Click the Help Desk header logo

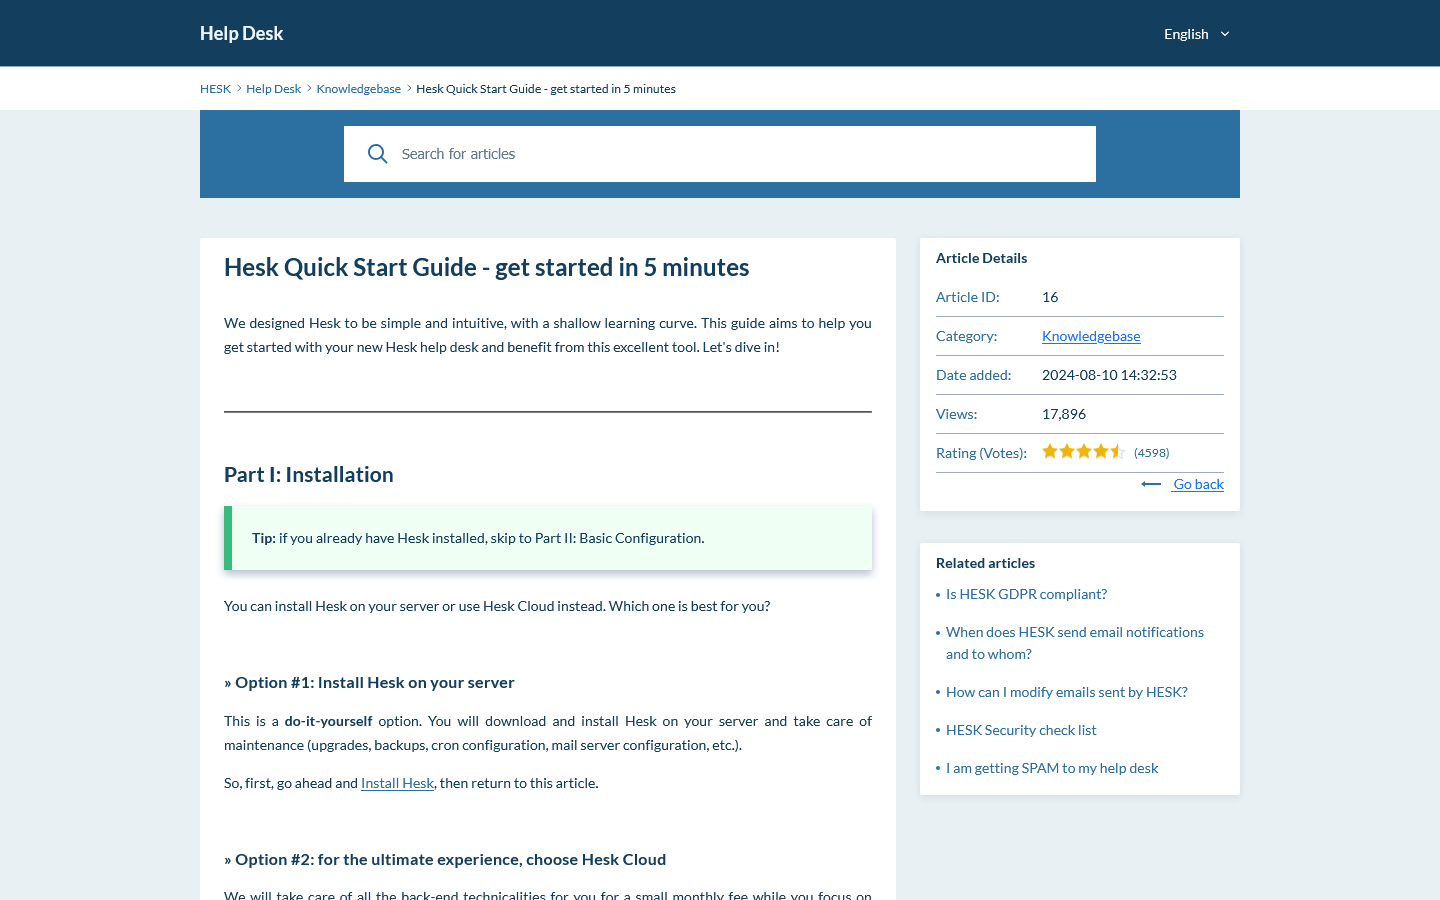[241, 33]
